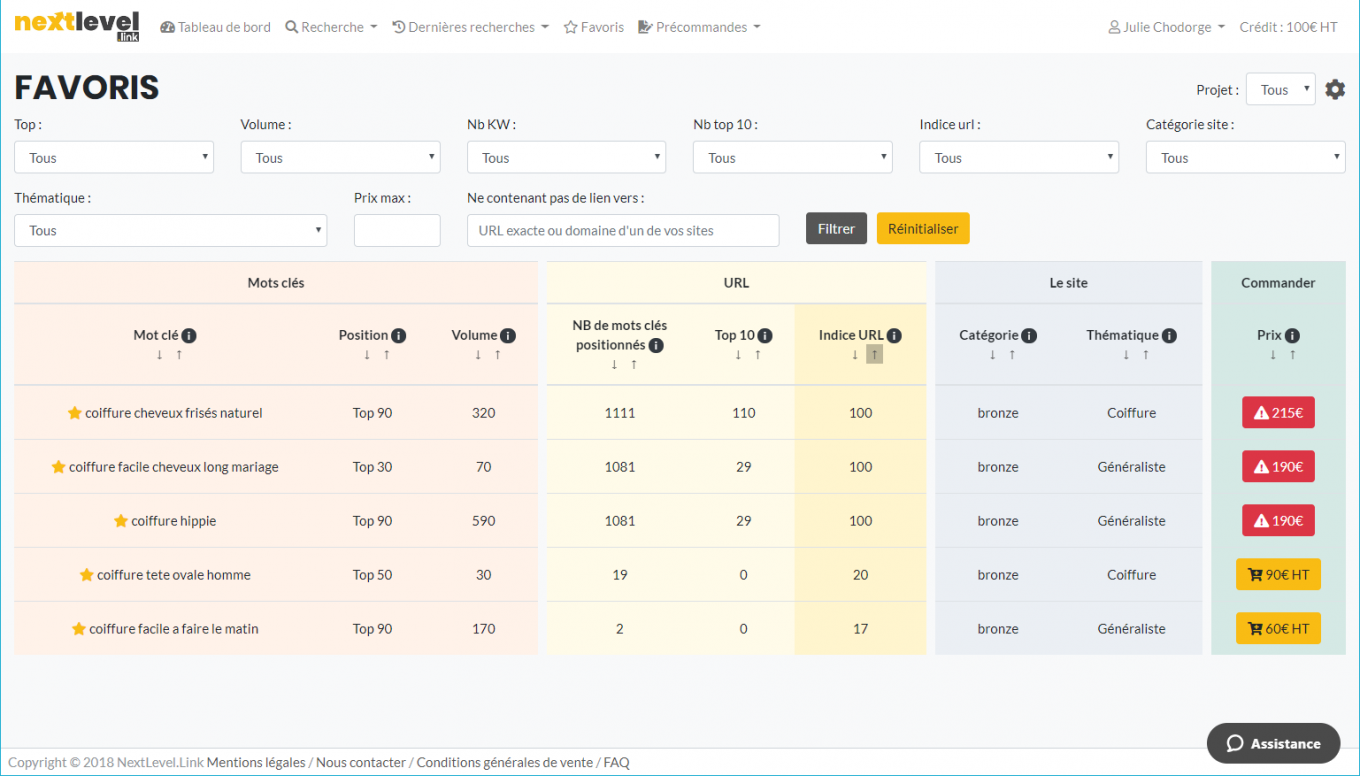Sort Top 10 column ascending arrow
Screen dimensions: 1360x776
[757, 355]
